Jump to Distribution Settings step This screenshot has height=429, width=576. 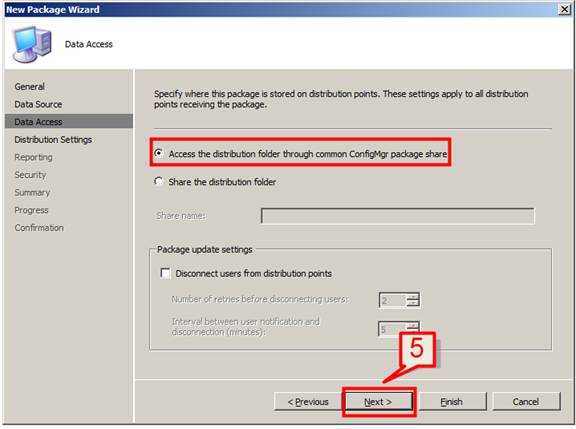coord(53,140)
